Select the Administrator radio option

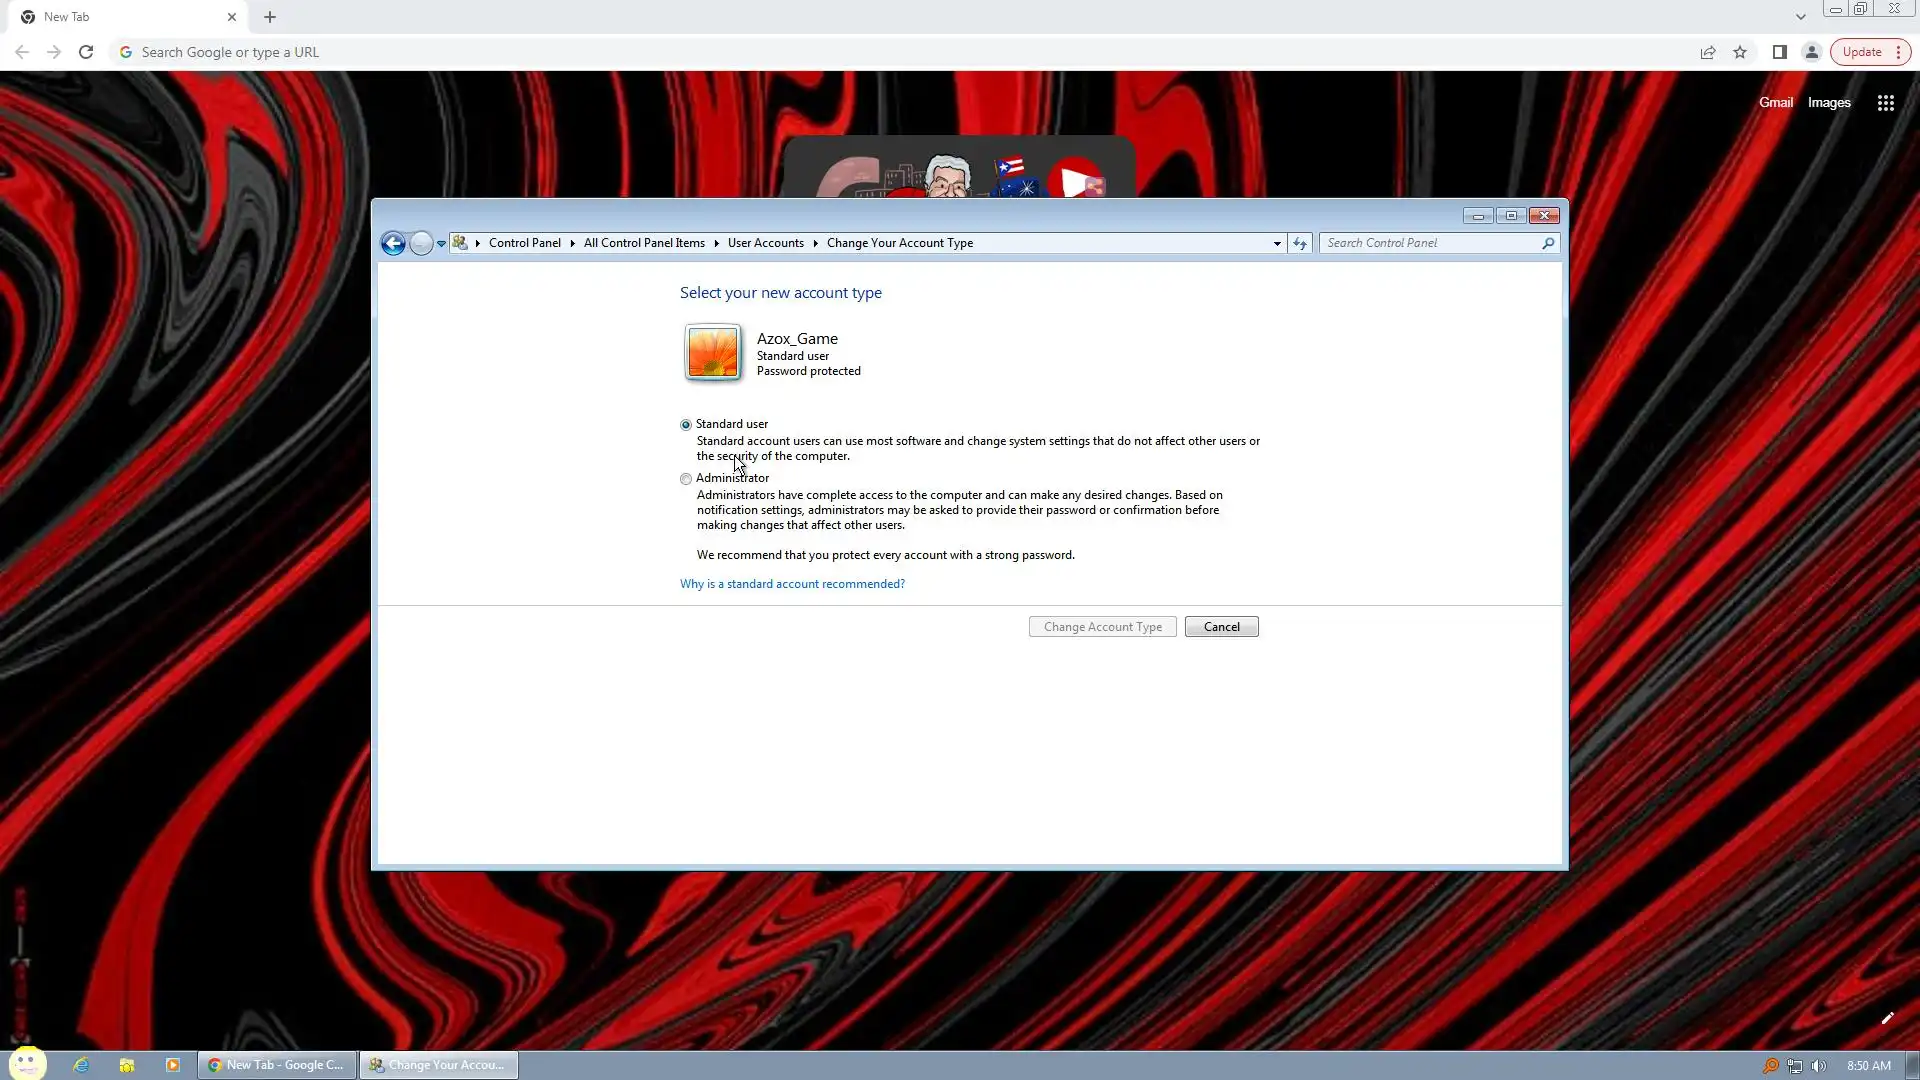click(686, 479)
